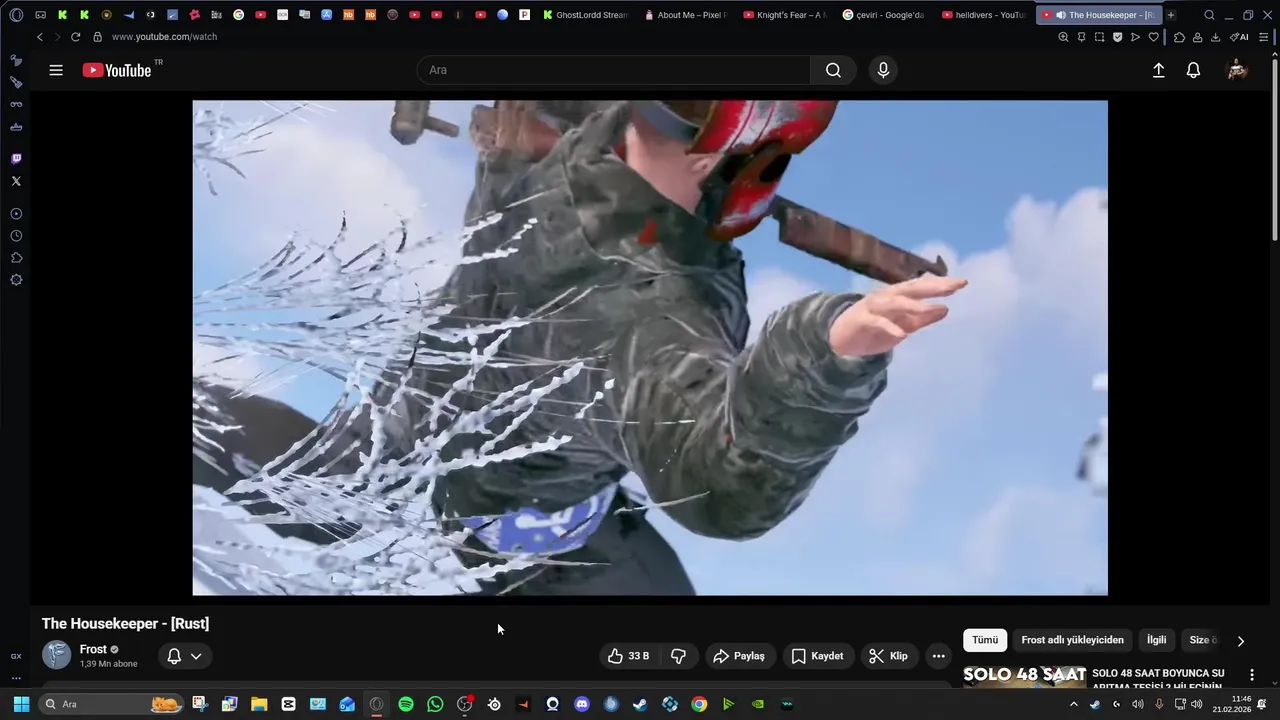Image resolution: width=1280 pixels, height=720 pixels.
Task: Switch to the GhostLordd Stream tab
Action: (x=585, y=15)
